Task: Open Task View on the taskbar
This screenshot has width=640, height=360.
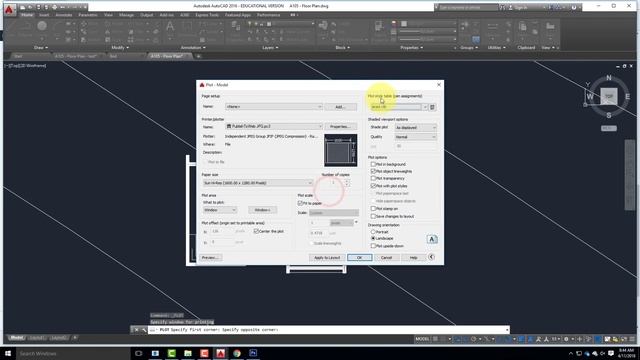Action: tap(138, 353)
